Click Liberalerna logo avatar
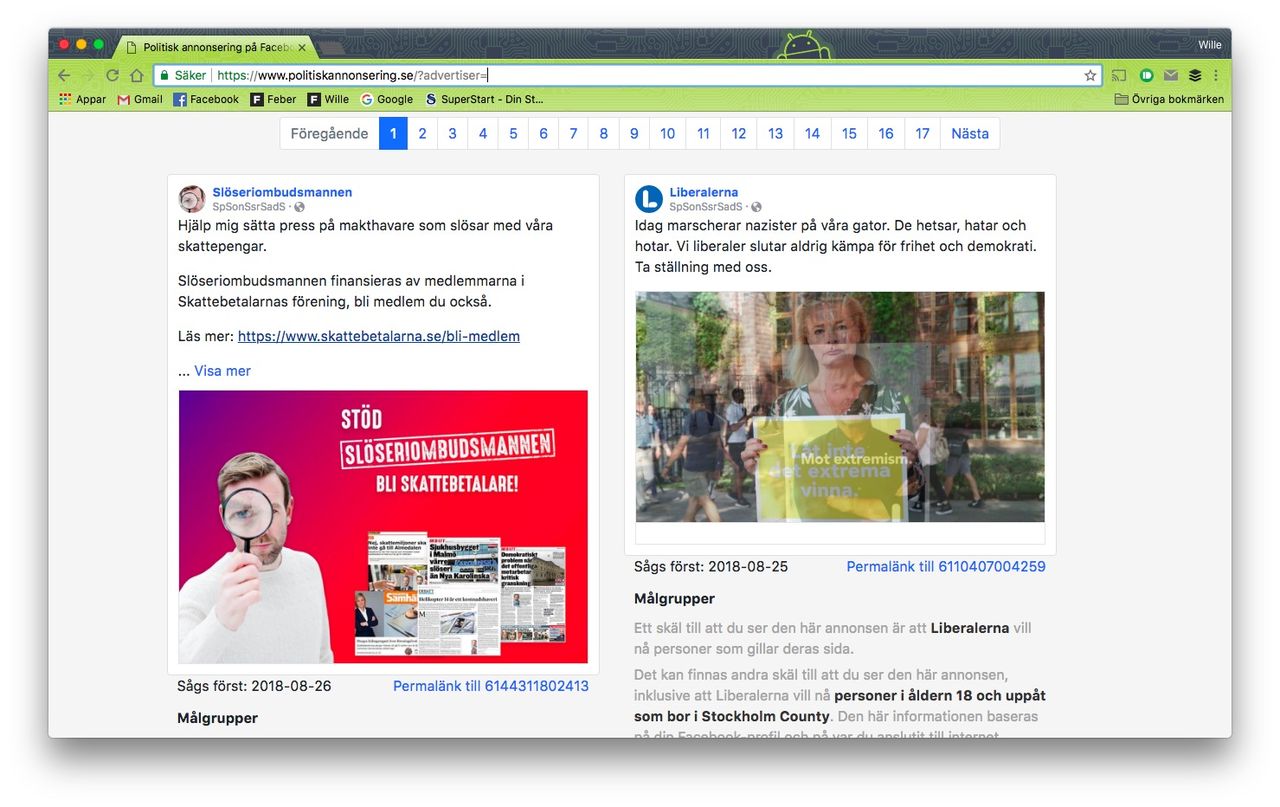Screen dimensions: 1280x807 (x=649, y=198)
